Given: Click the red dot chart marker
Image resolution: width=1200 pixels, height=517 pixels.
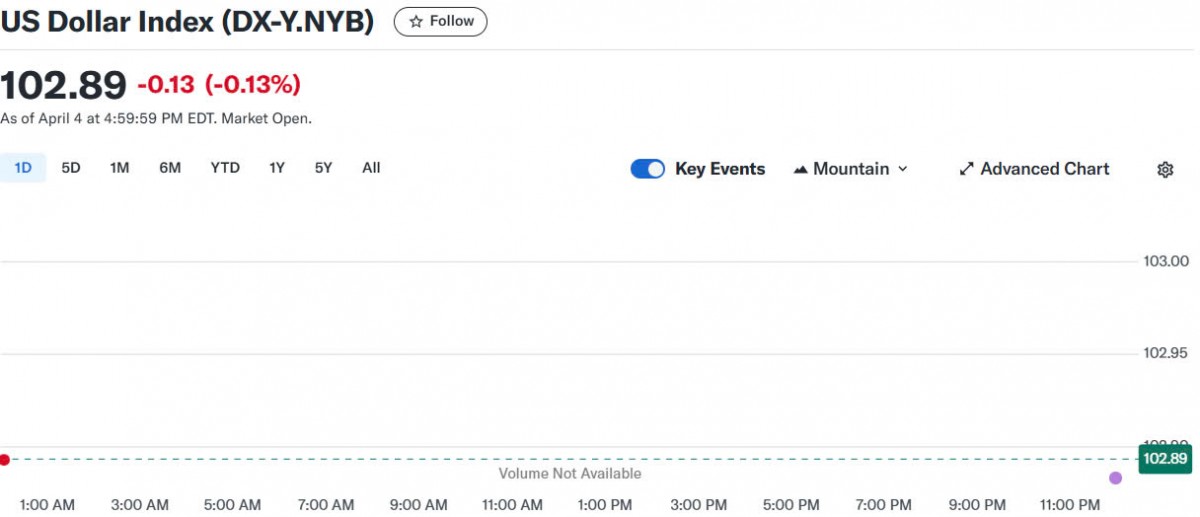Looking at the screenshot, I should click(x=5, y=459).
